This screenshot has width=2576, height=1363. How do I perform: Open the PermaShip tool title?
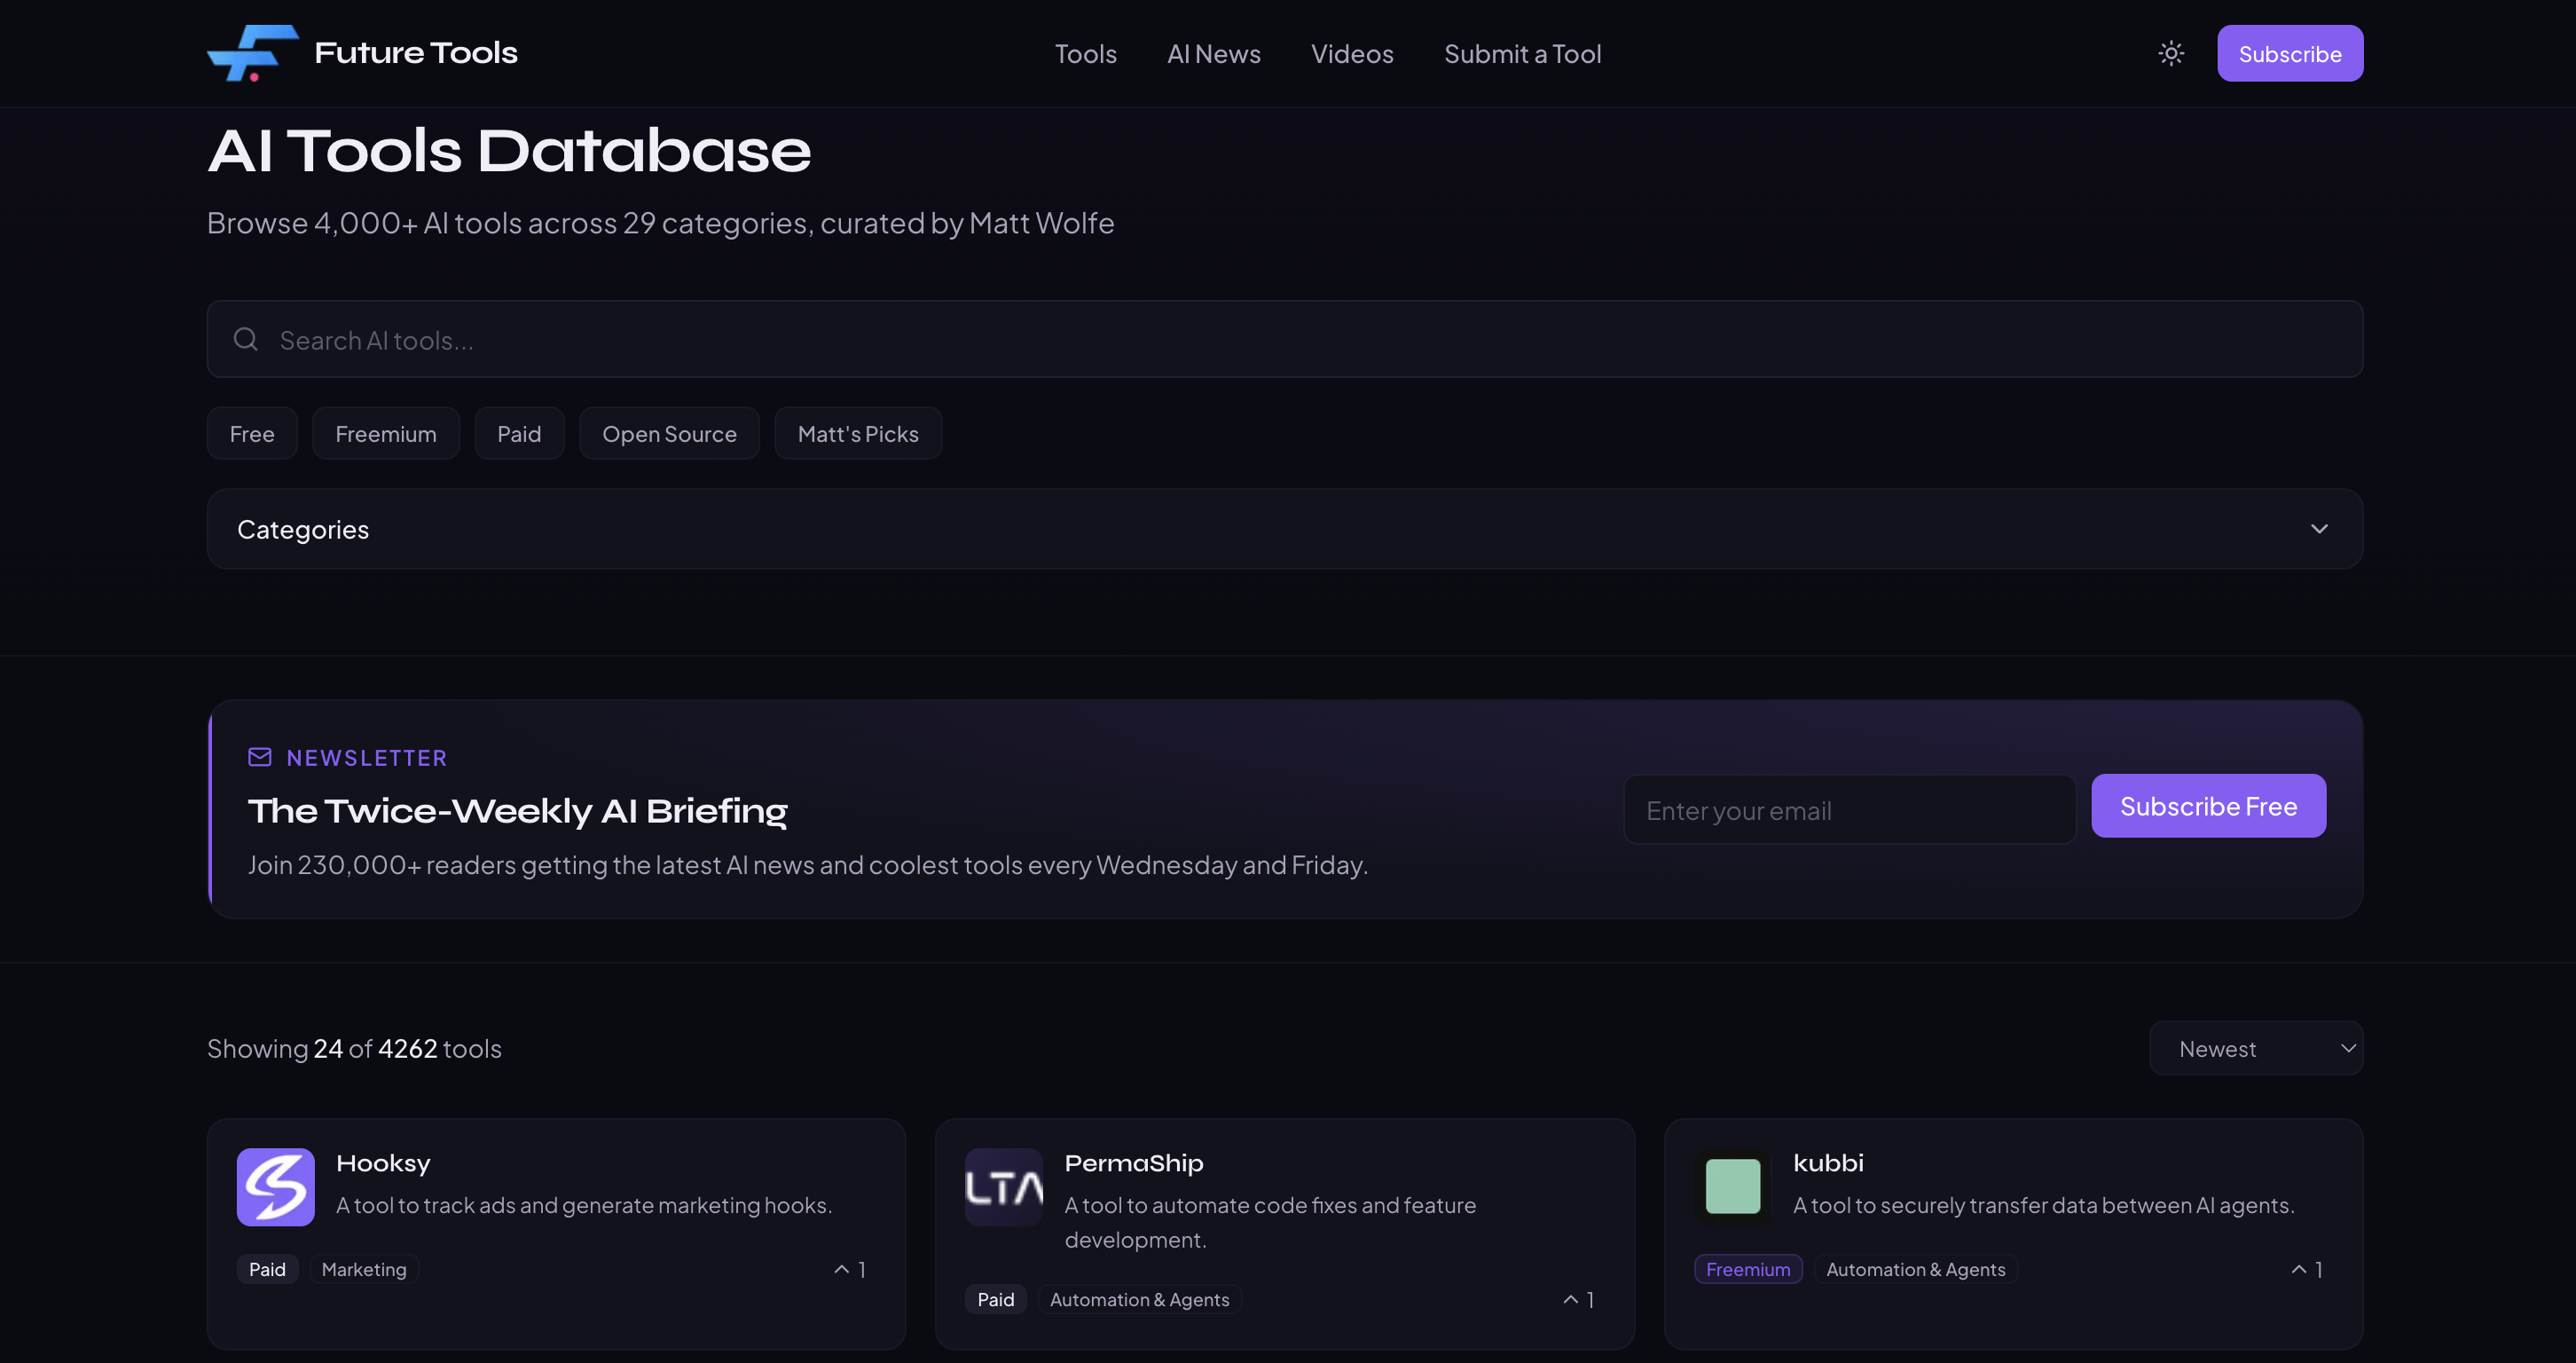coord(1134,1163)
